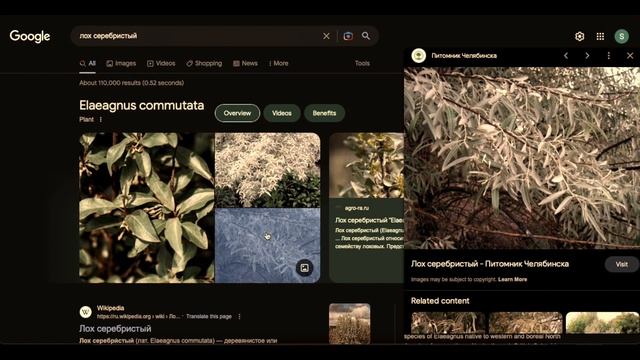Screen dimensions: 640x360
Task: Click Лох серебристый - Питомник Челябинска title
Action: pos(490,264)
